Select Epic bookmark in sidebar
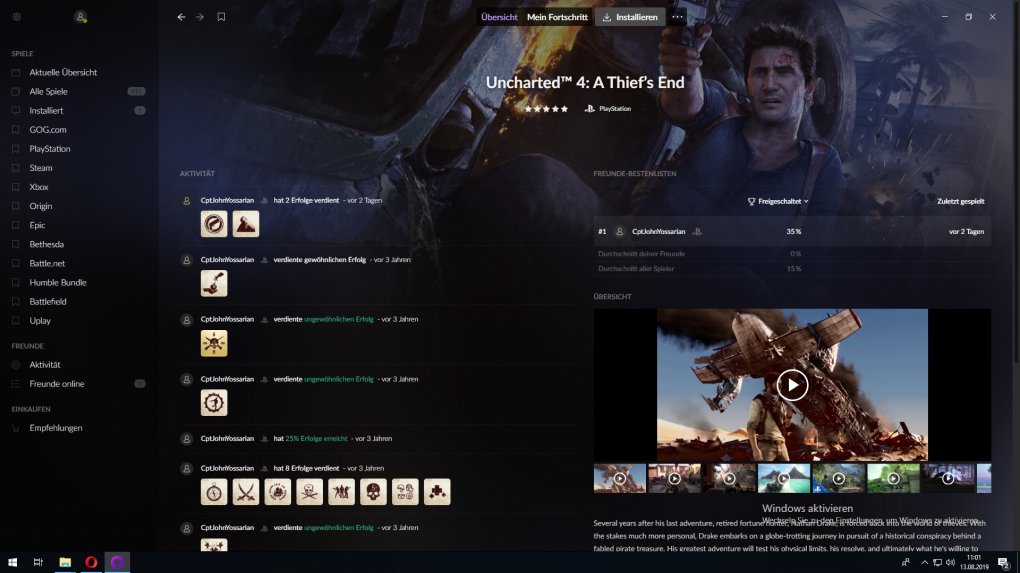 click(x=37, y=225)
